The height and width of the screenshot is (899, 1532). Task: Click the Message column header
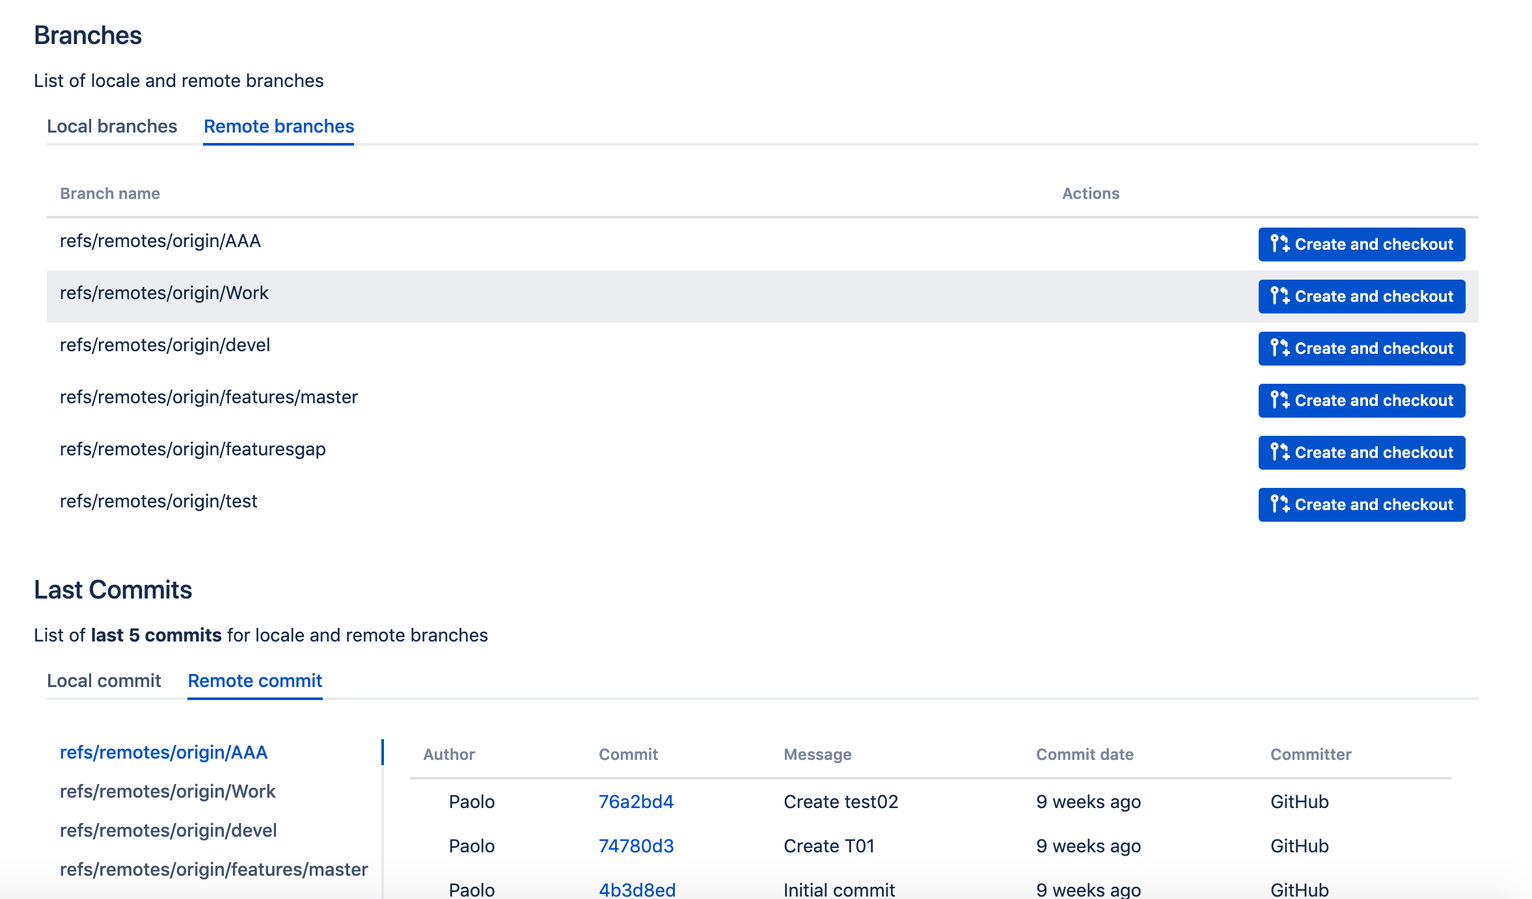point(817,754)
